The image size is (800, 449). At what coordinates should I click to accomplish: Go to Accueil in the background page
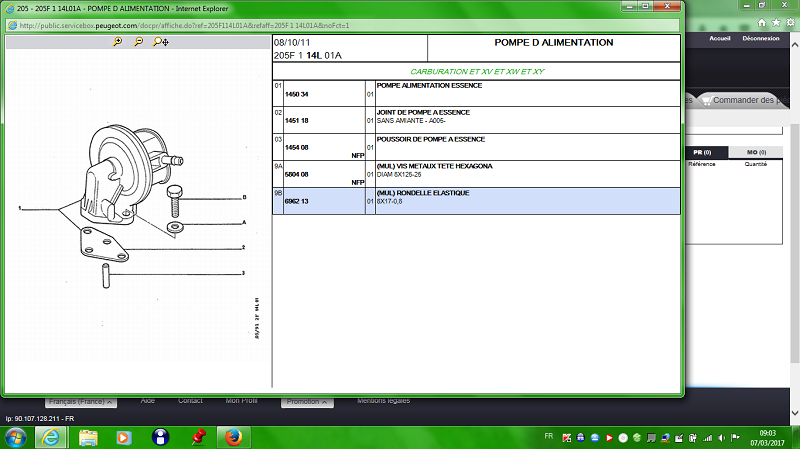[x=719, y=38]
